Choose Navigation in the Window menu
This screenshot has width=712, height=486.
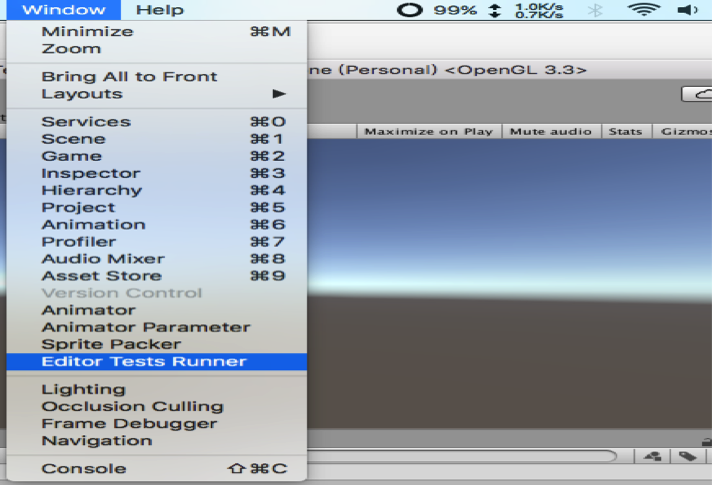157,441
